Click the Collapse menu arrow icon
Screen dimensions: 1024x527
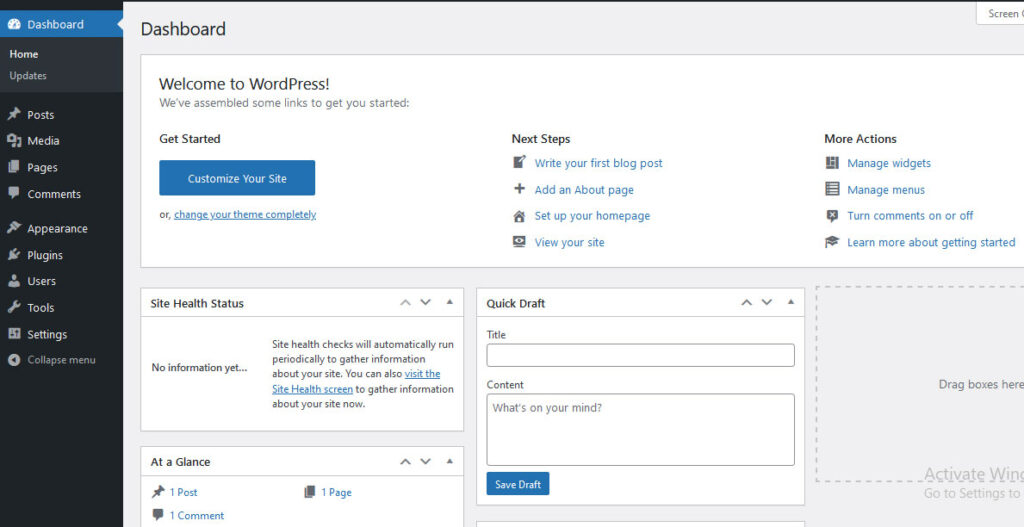click(14, 360)
